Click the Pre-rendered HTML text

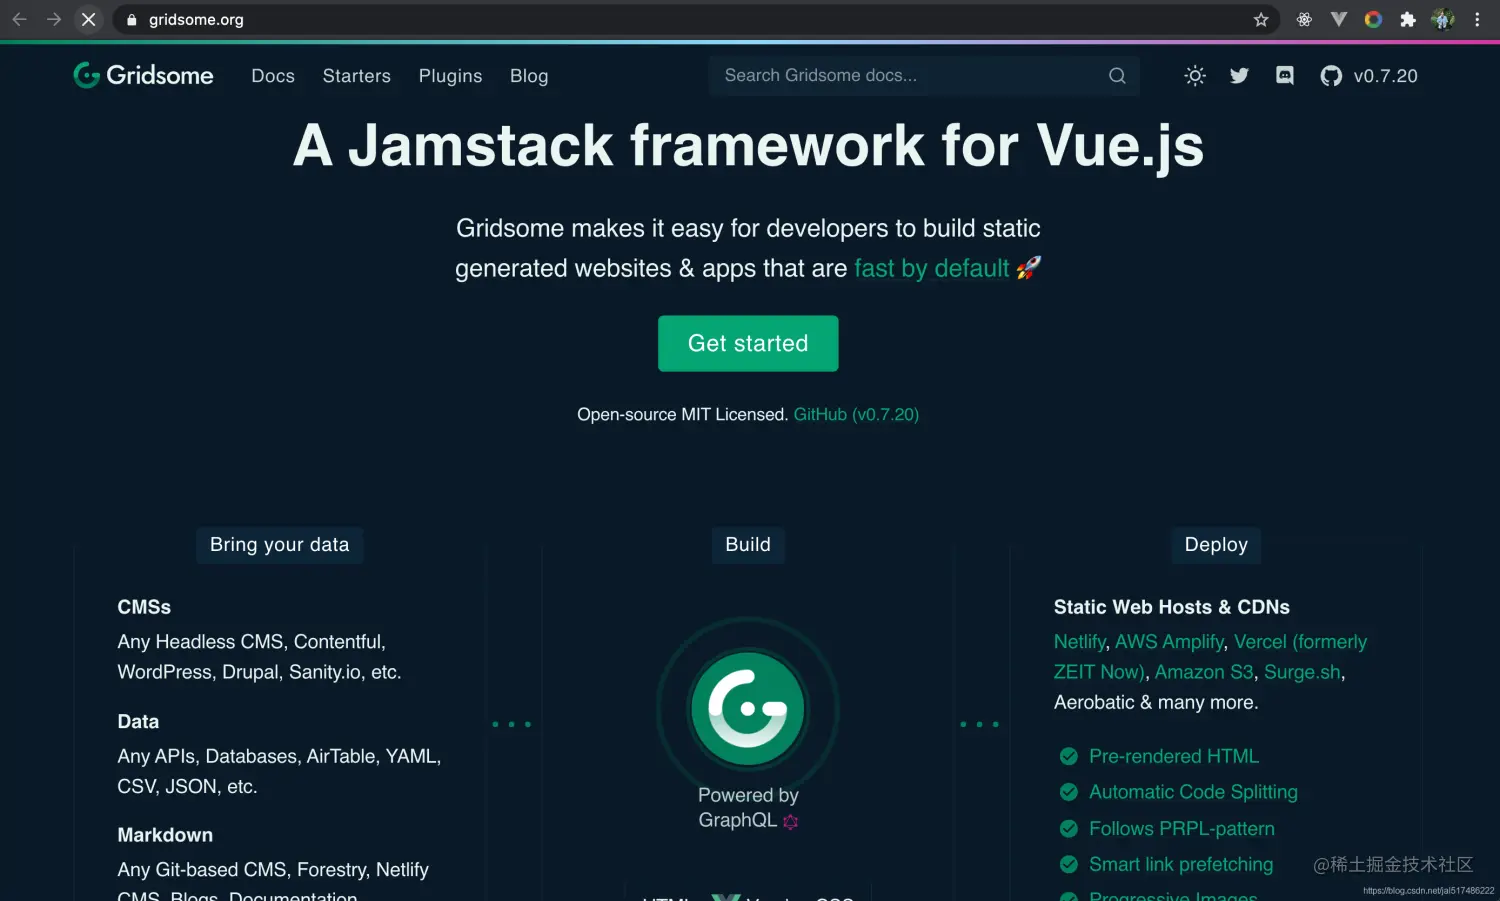tap(1174, 756)
